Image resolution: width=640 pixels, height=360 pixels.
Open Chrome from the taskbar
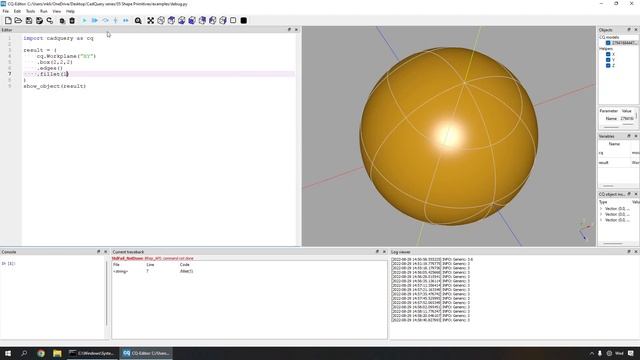(x=41, y=353)
